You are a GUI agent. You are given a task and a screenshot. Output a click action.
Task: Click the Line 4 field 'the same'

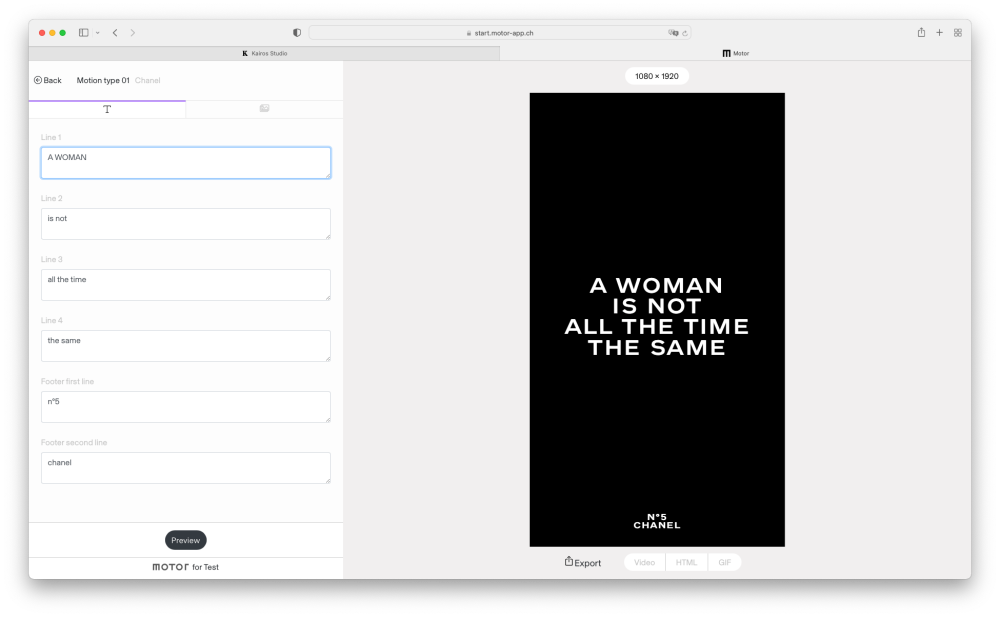[x=186, y=346]
